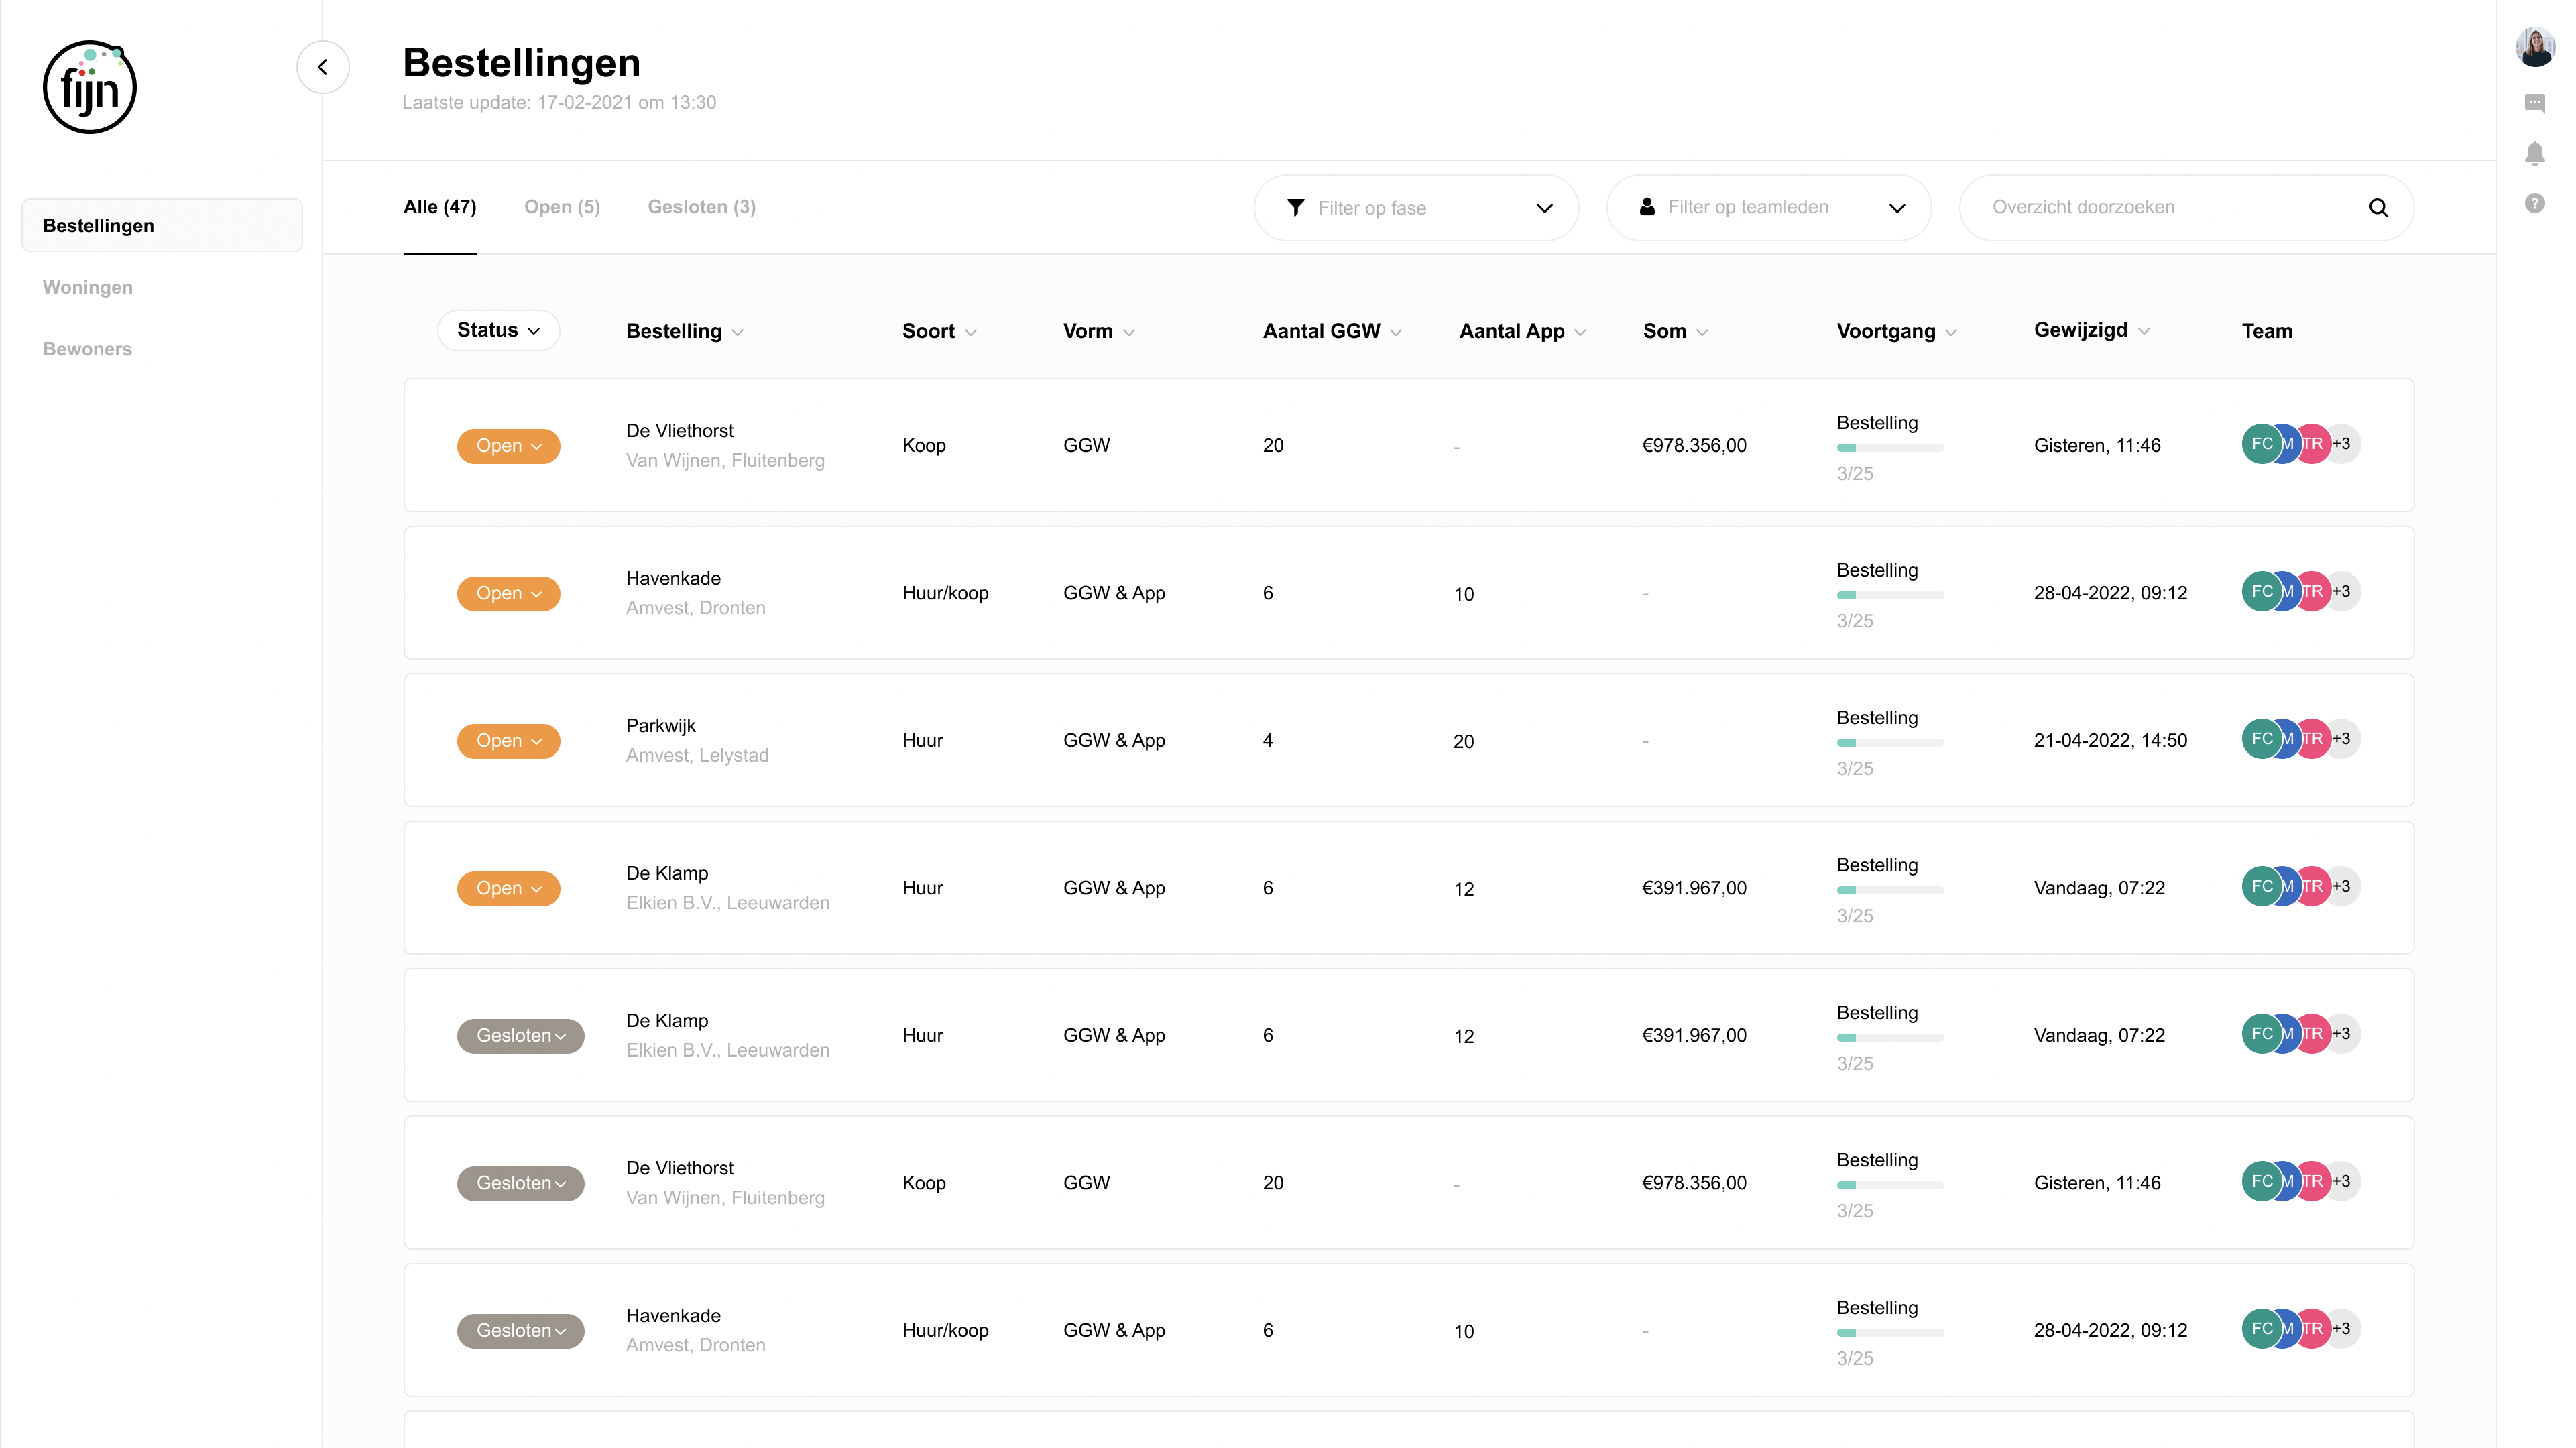Sort by the Bestelling column
This screenshot has height=1448, width=2576.
[684, 331]
